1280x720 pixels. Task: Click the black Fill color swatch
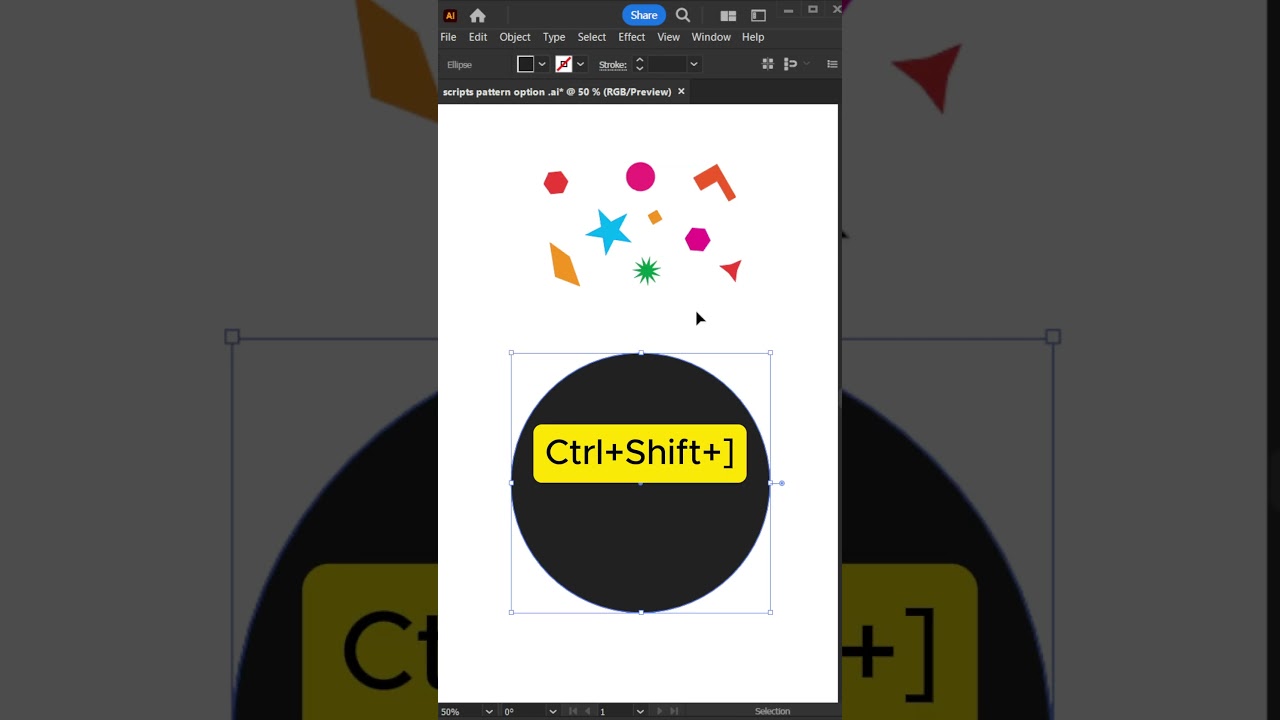coord(525,64)
